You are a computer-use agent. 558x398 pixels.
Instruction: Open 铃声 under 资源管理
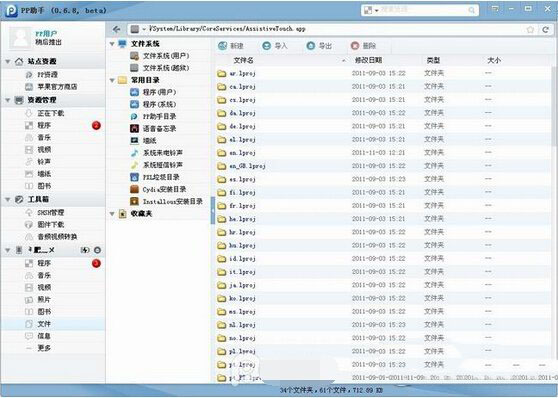[38, 162]
